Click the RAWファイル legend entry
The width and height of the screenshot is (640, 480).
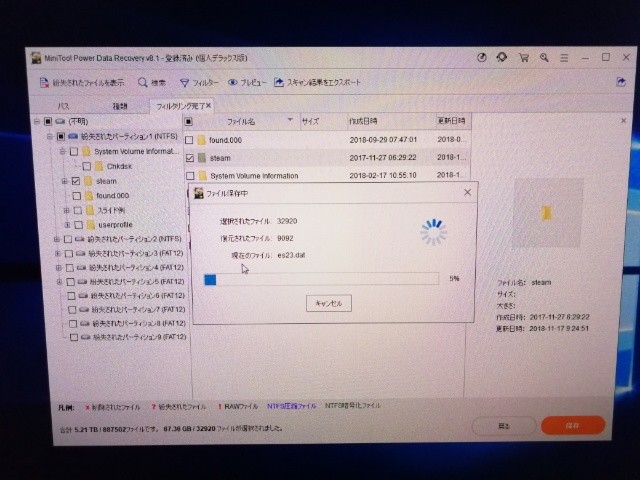(238, 407)
